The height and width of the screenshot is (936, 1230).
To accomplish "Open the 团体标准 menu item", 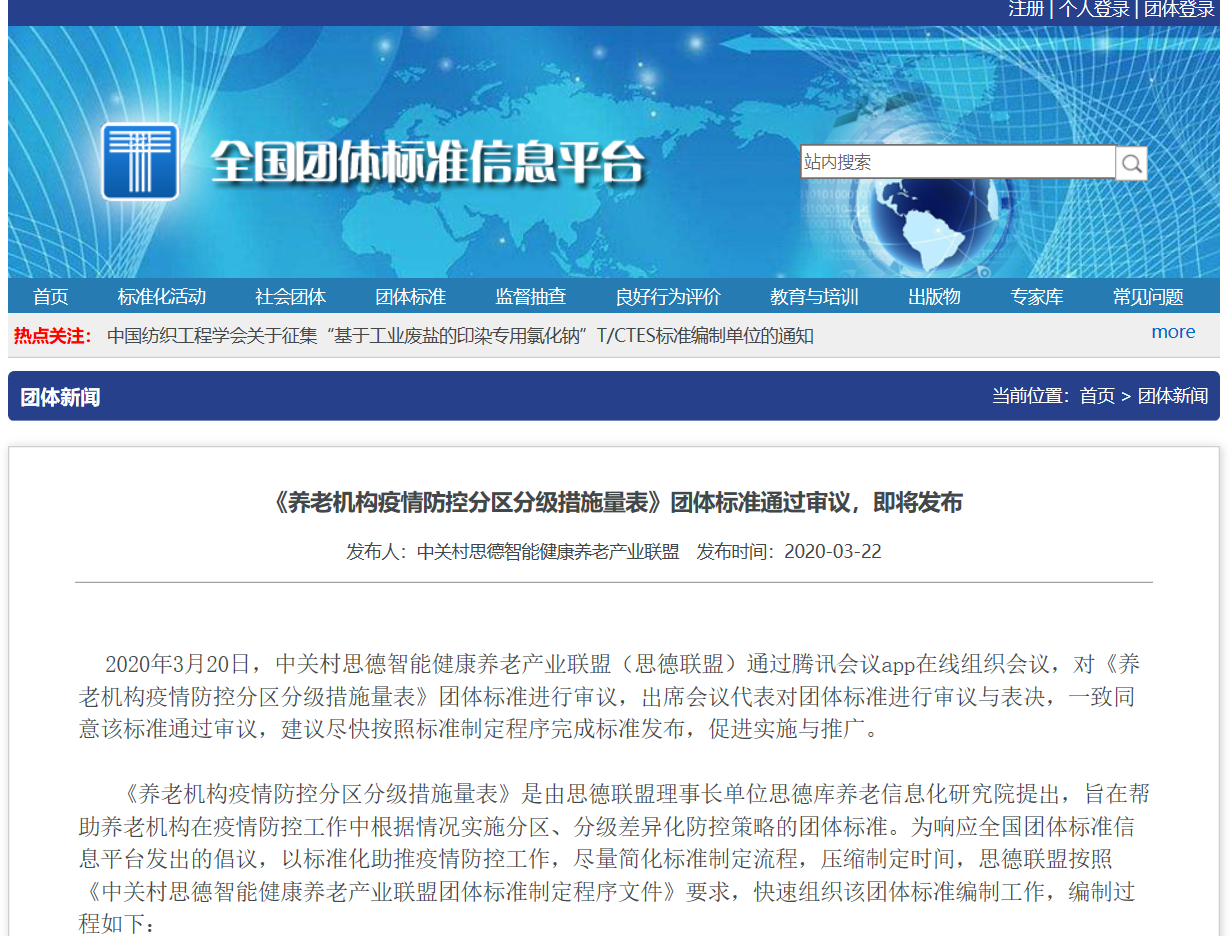I will point(411,296).
